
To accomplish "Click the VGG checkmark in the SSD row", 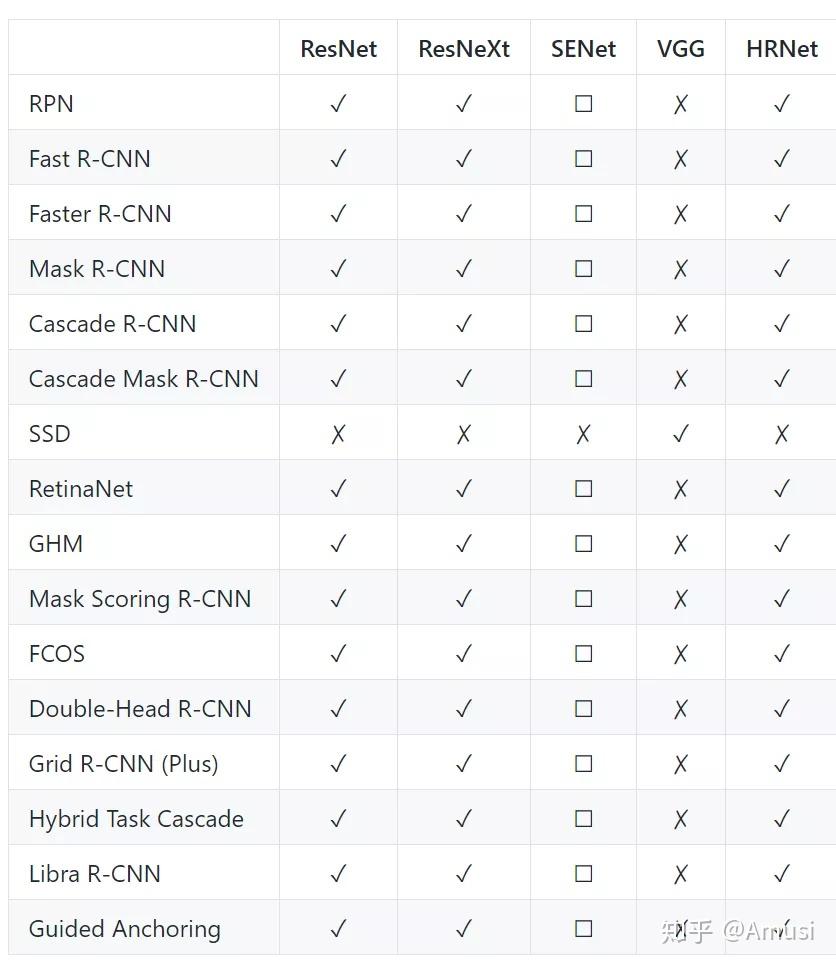I will (681, 434).
